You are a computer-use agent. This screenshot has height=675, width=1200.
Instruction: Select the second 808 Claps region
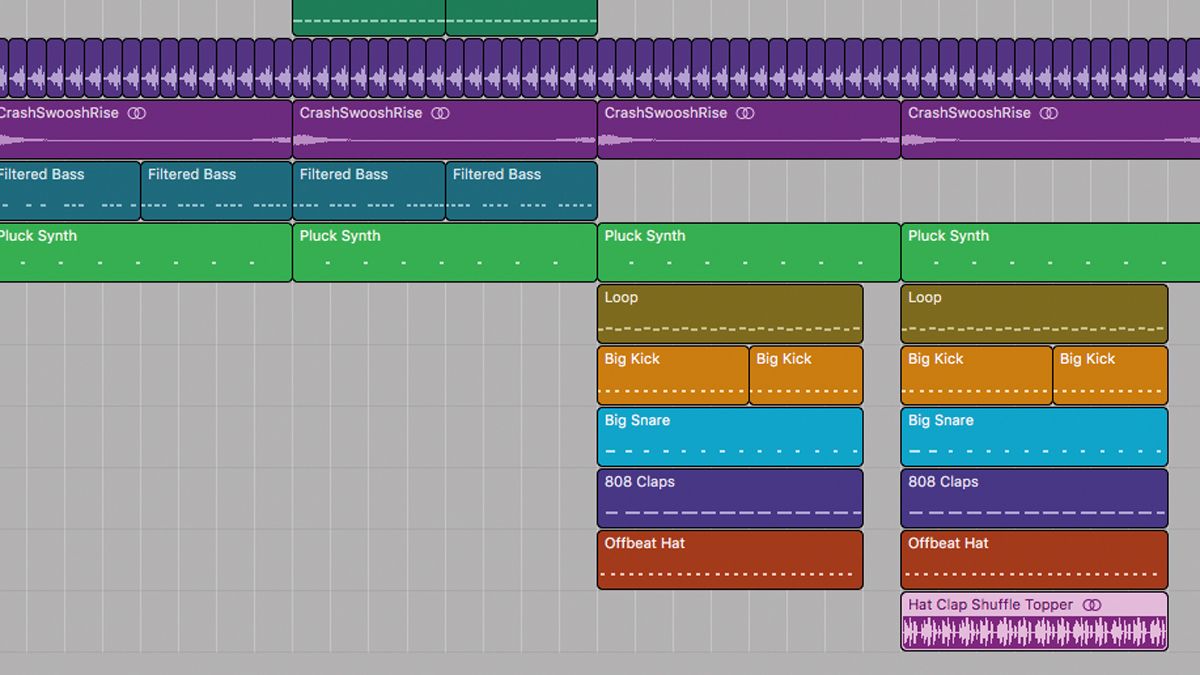pyautogui.click(x=1033, y=497)
